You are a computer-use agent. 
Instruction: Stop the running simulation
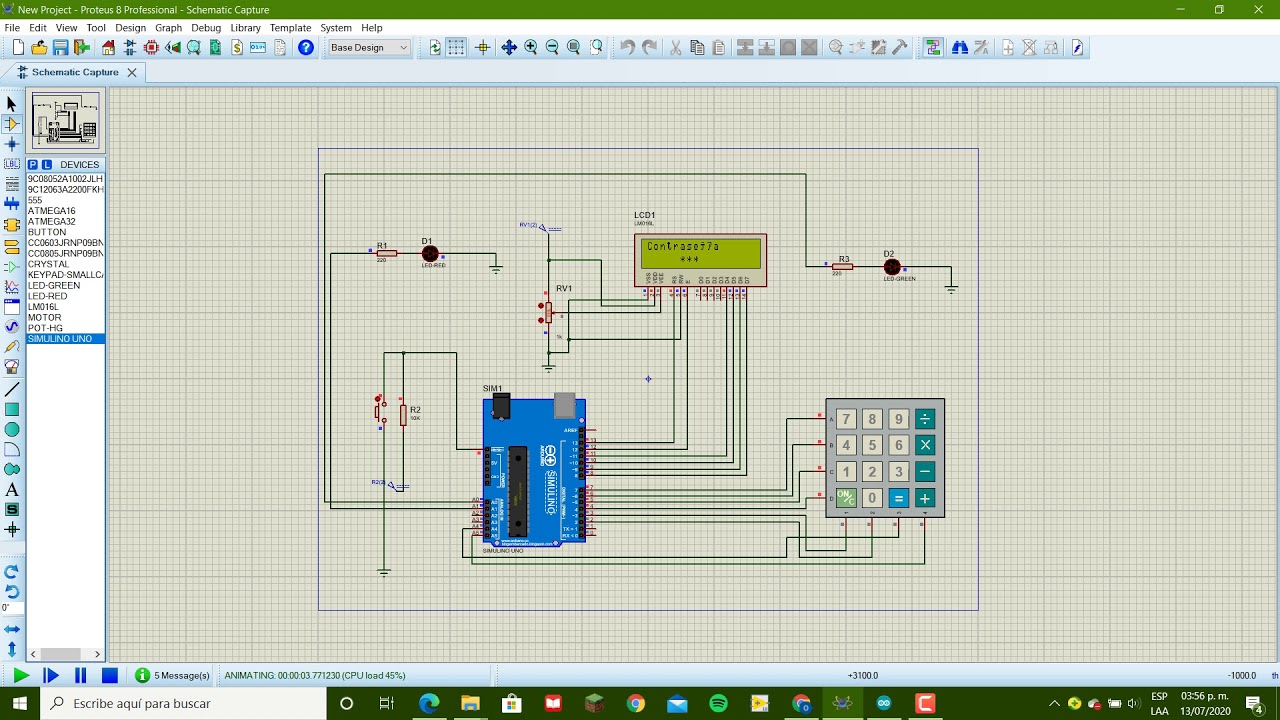tap(110, 676)
